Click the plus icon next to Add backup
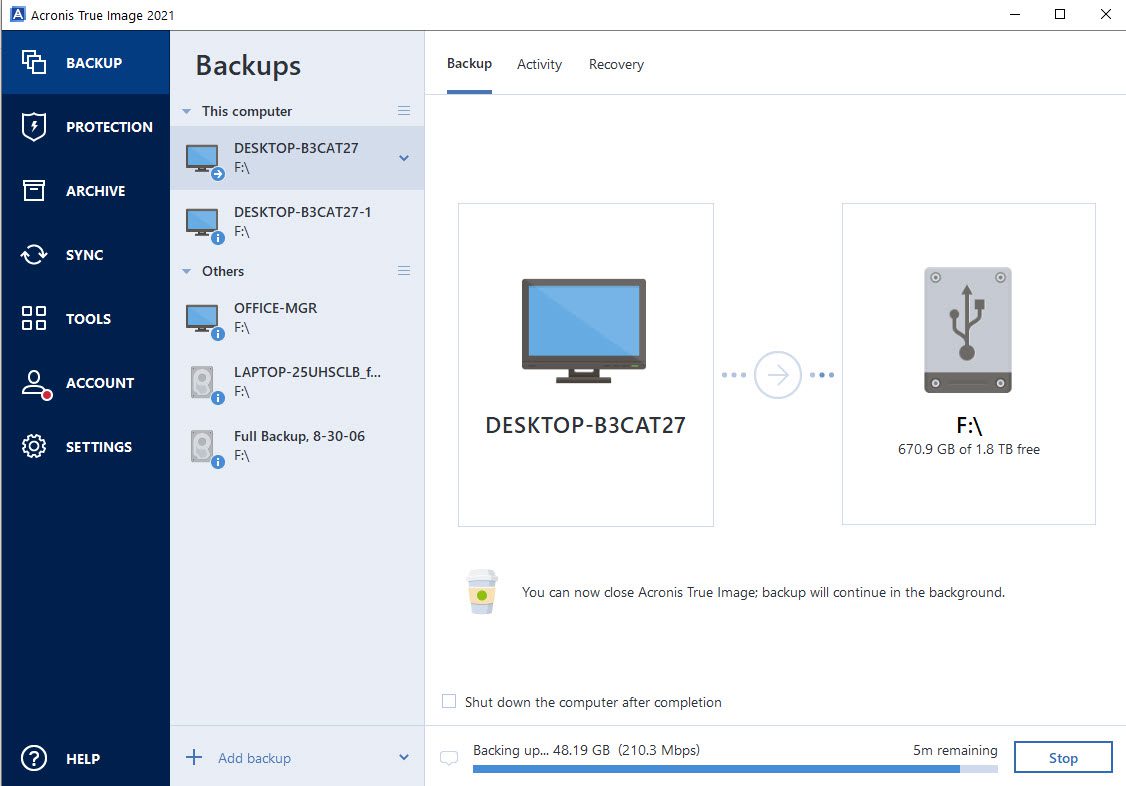This screenshot has width=1126, height=786. (194, 757)
